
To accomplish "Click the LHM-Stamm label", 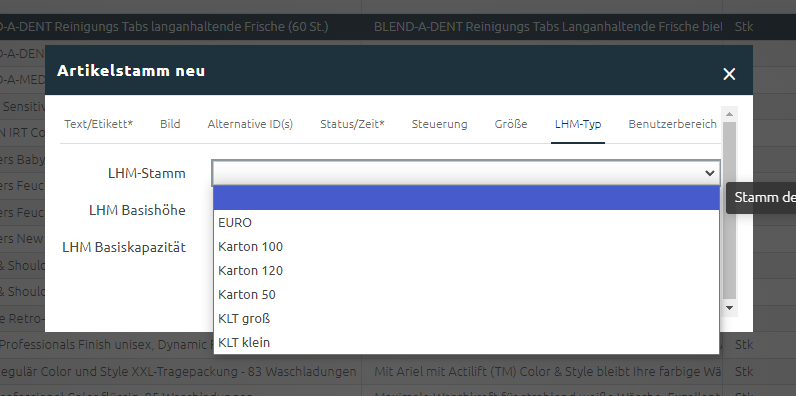I will pos(147,174).
